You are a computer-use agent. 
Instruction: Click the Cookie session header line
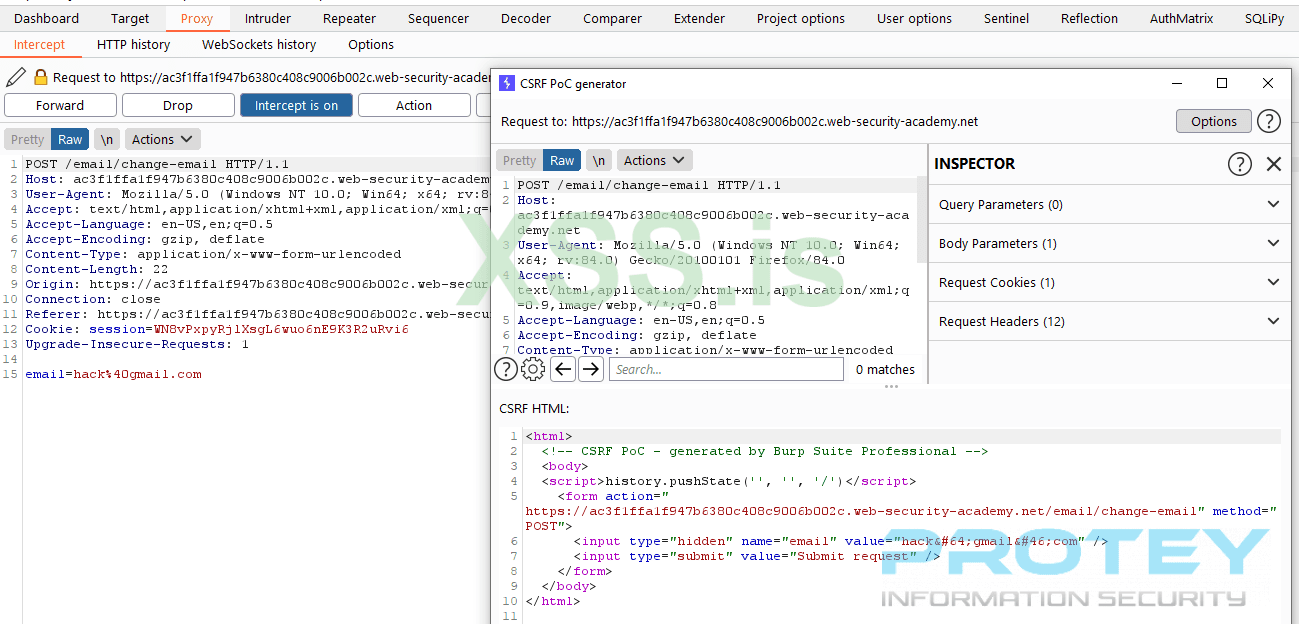pyautogui.click(x=217, y=329)
